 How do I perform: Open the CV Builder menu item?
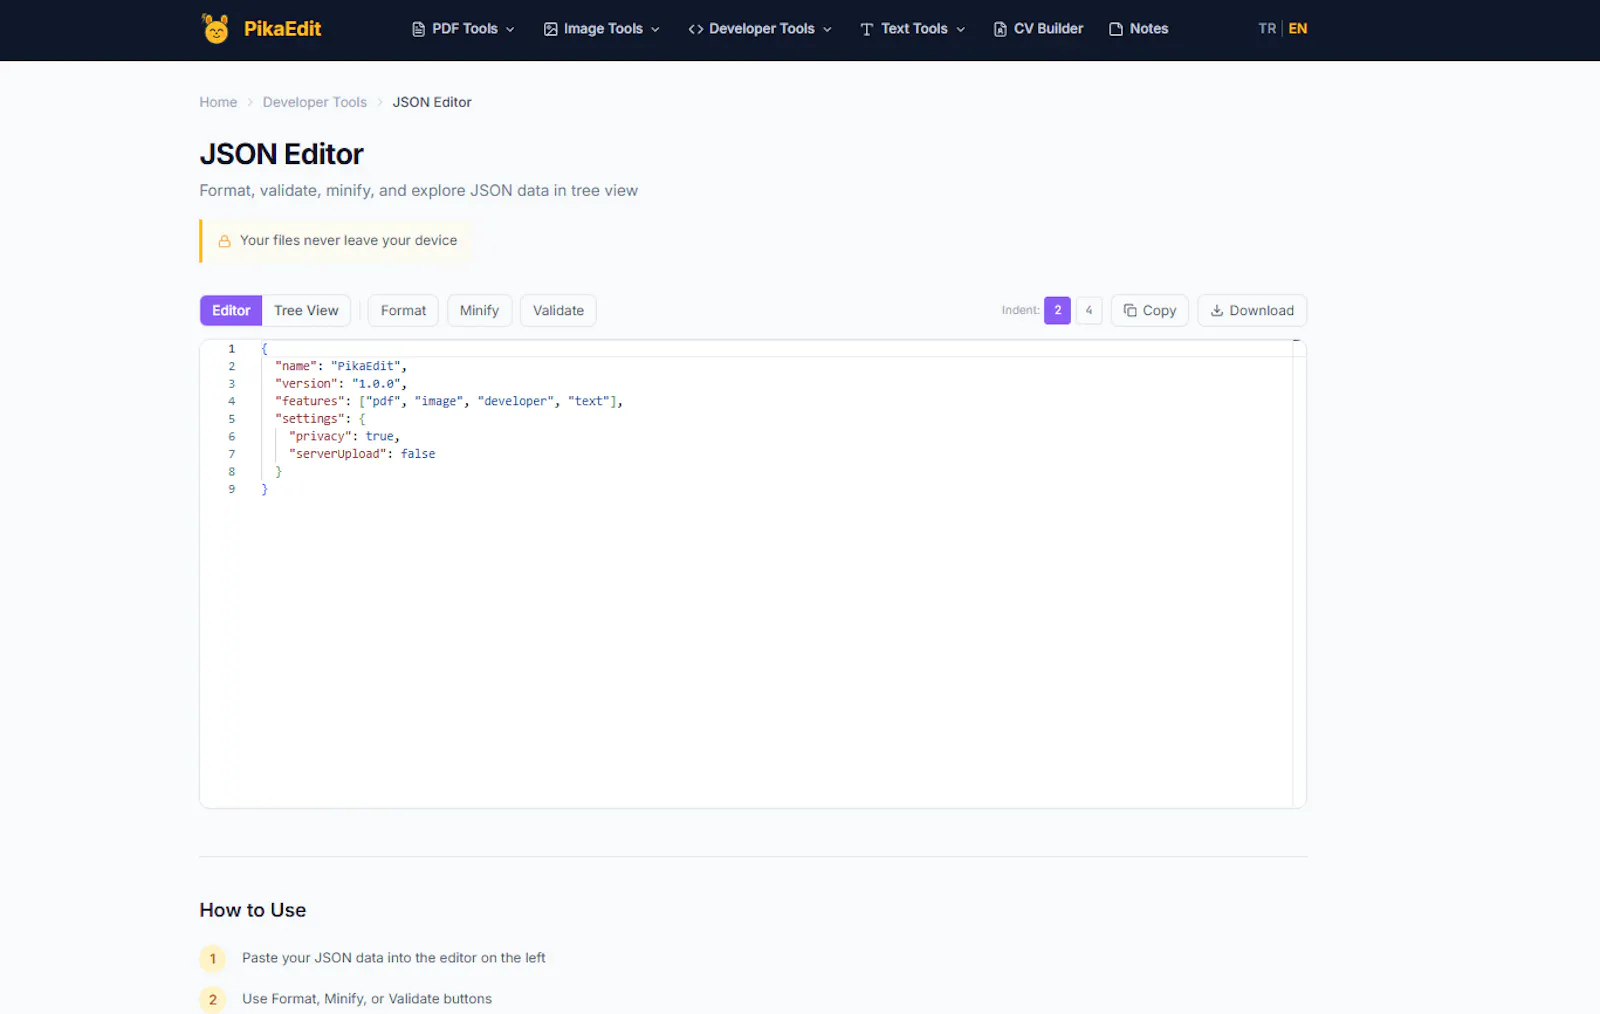pyautogui.click(x=1038, y=29)
